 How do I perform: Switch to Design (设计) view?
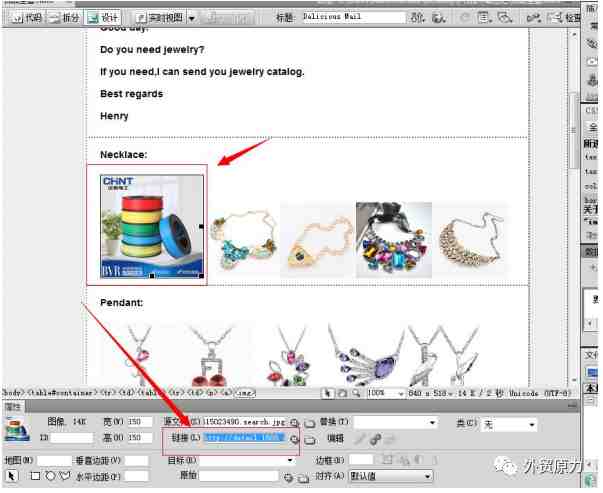coord(103,18)
